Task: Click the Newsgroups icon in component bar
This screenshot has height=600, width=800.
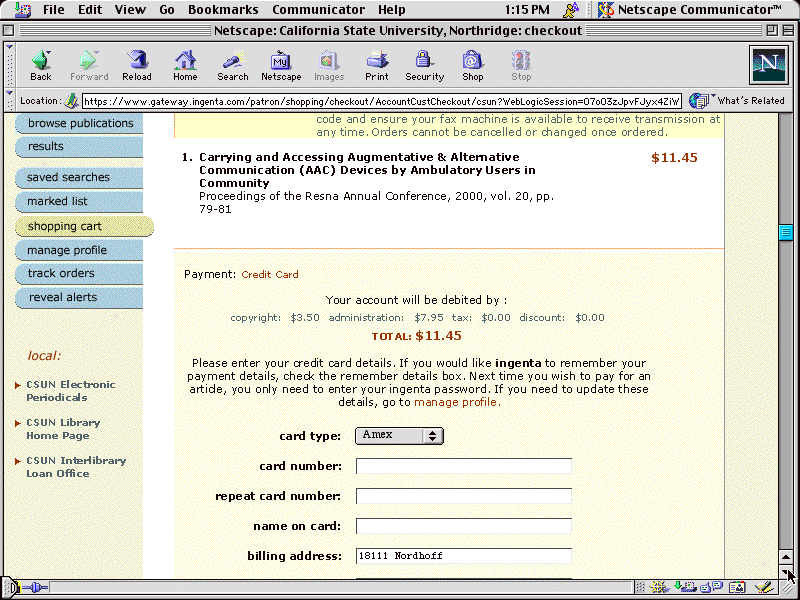Action: (x=711, y=588)
